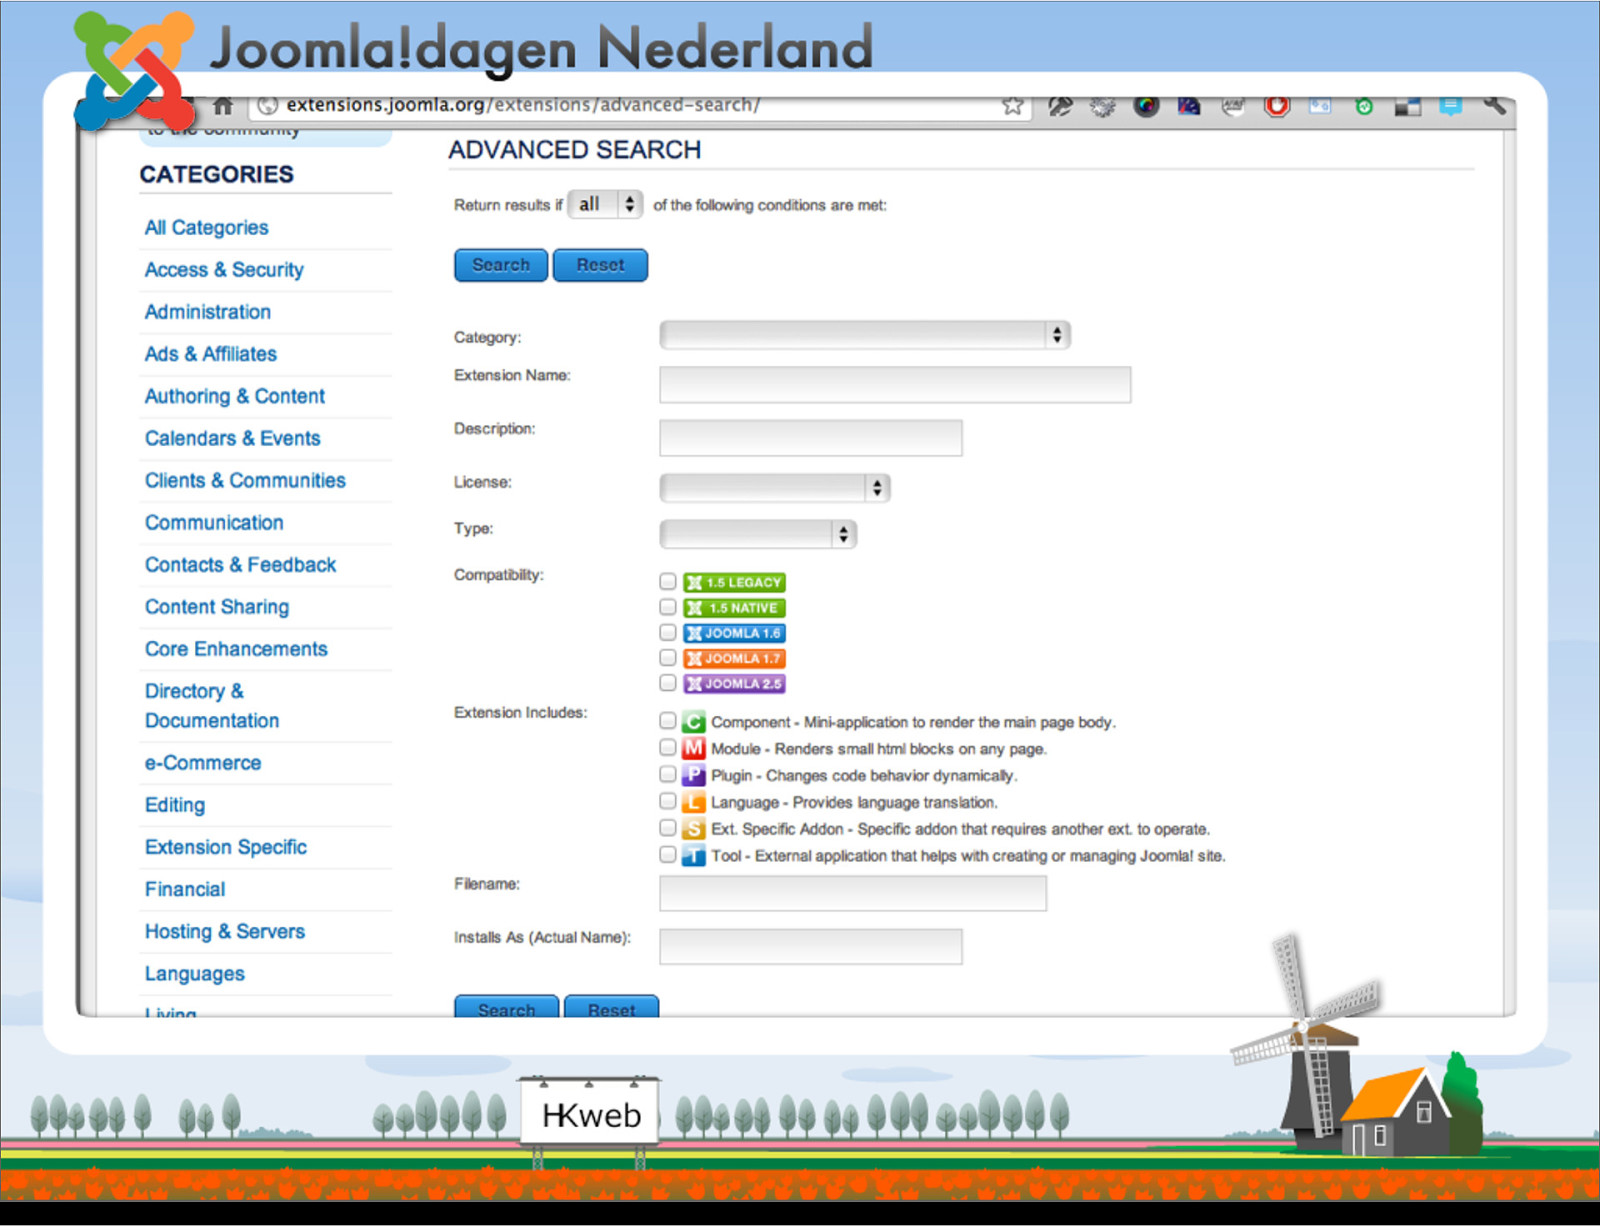Click the blue Tool 'T' icon
1600x1232 pixels.
[694, 856]
